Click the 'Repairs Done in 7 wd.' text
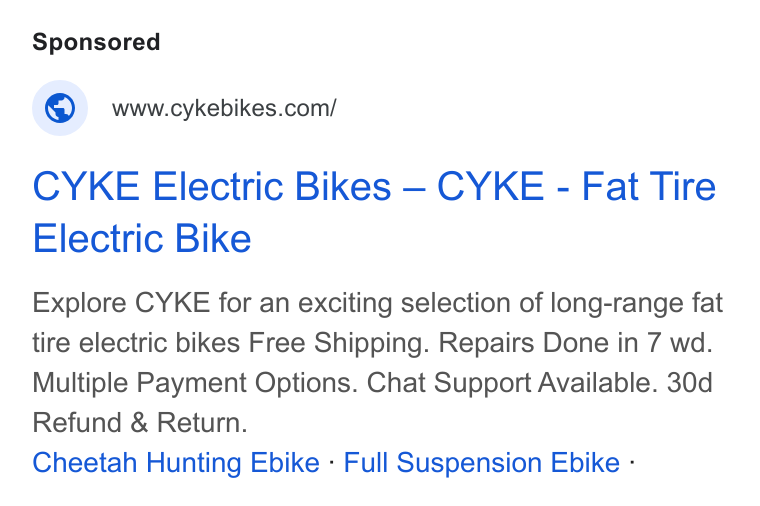This screenshot has height=506, width=760. point(575,343)
